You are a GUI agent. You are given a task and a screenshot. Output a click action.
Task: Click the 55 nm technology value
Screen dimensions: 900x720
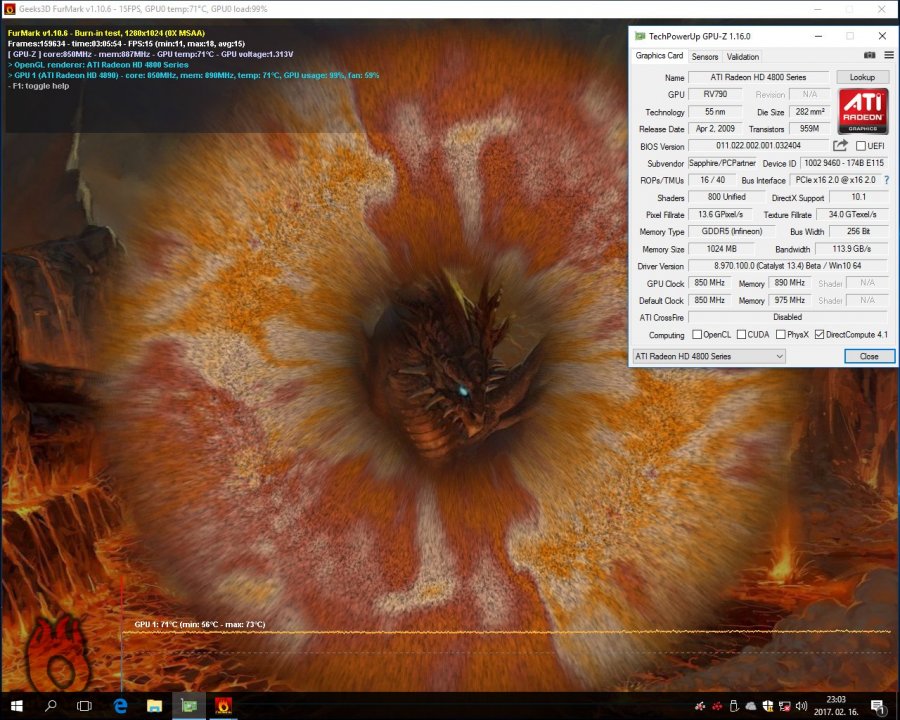pyautogui.click(x=715, y=111)
